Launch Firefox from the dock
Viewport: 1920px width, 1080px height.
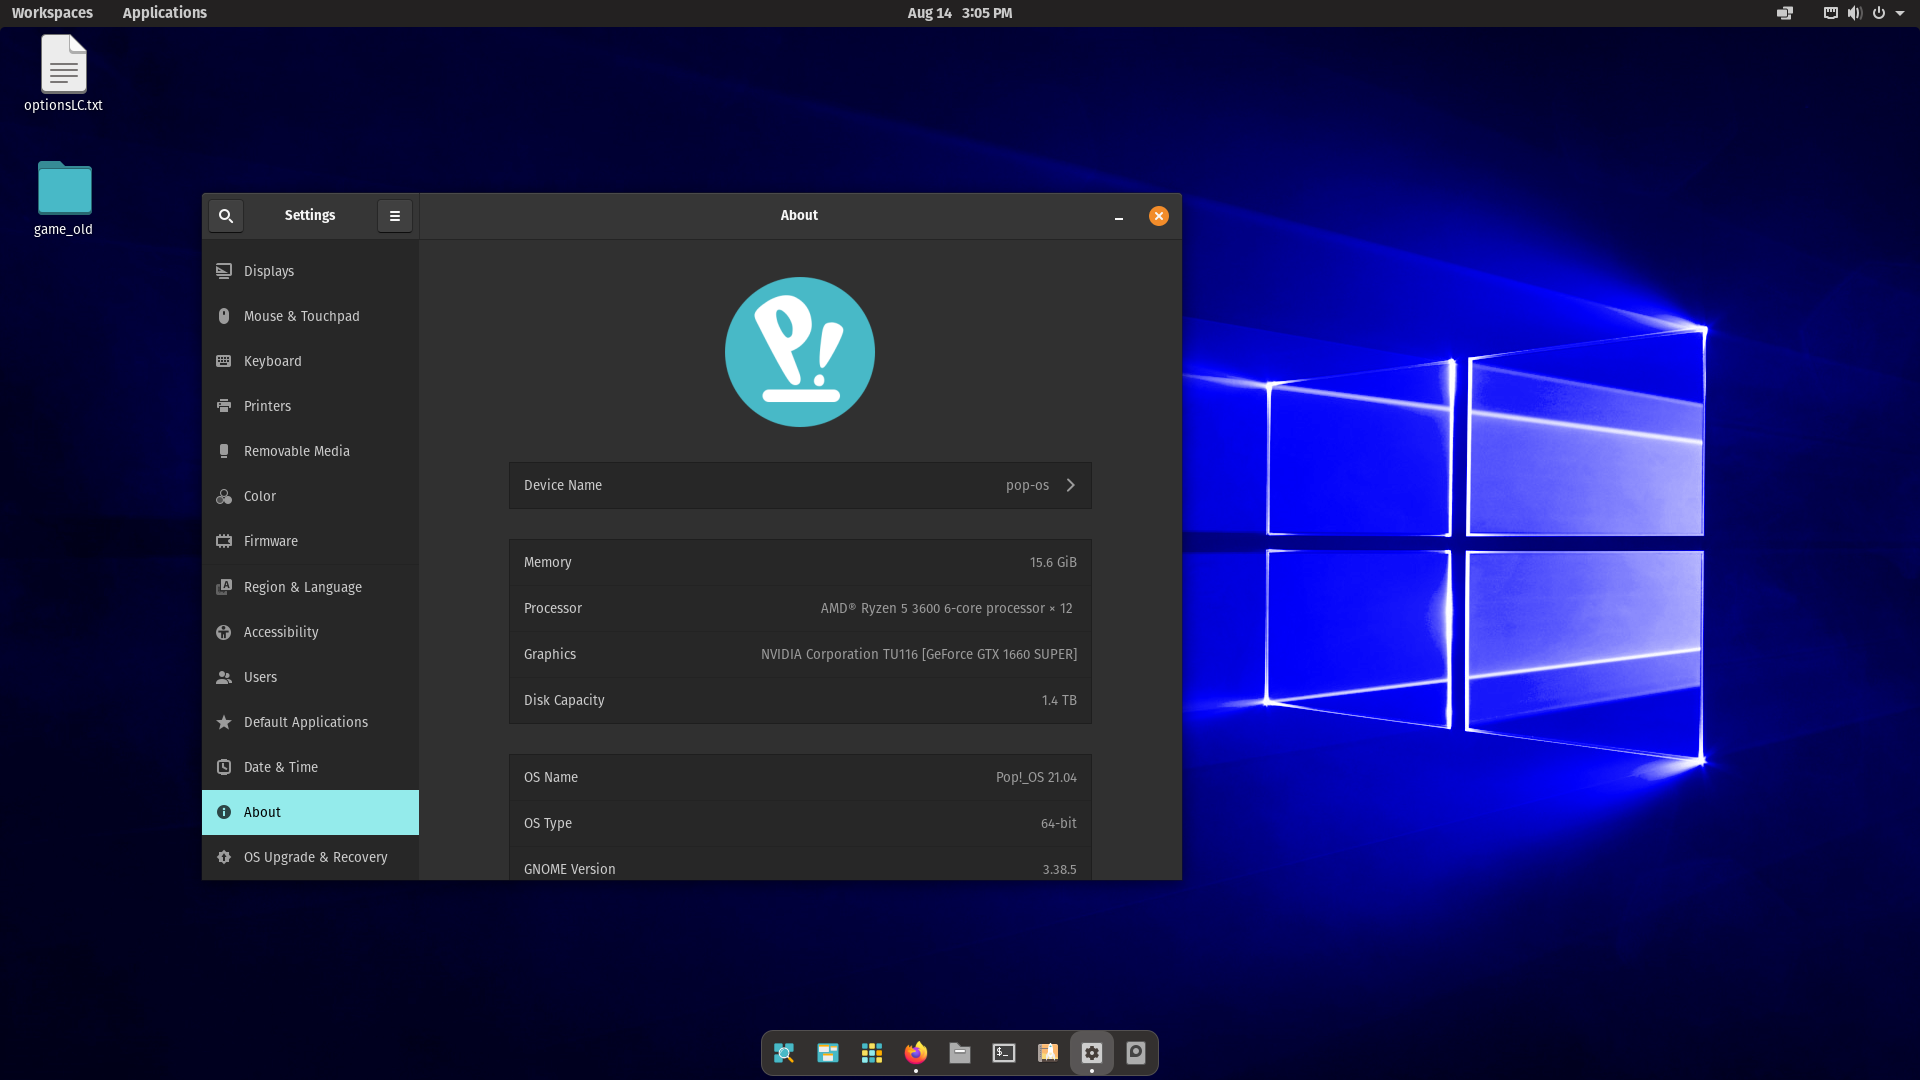click(x=915, y=1052)
